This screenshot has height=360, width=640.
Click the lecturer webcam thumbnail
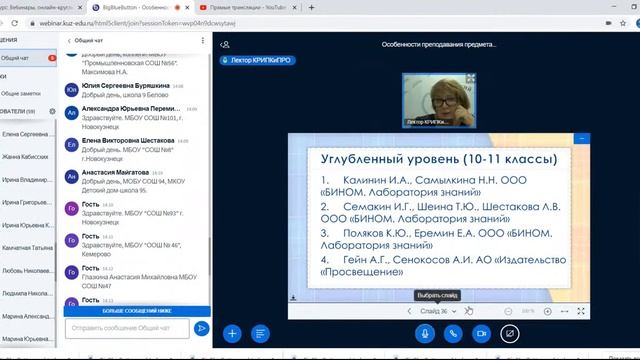tap(439, 100)
